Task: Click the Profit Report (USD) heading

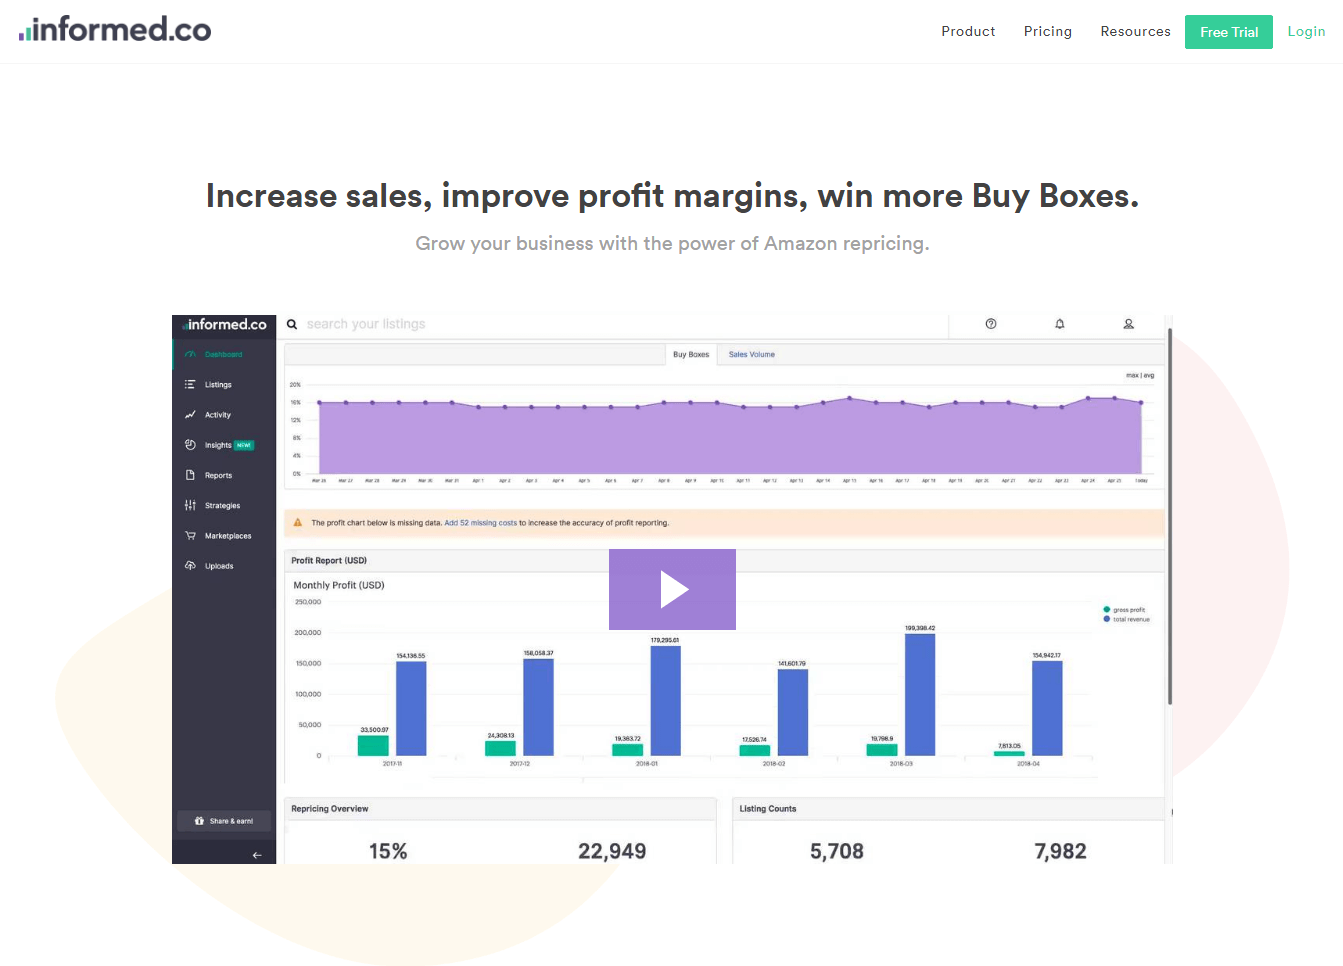Action: 329,561
